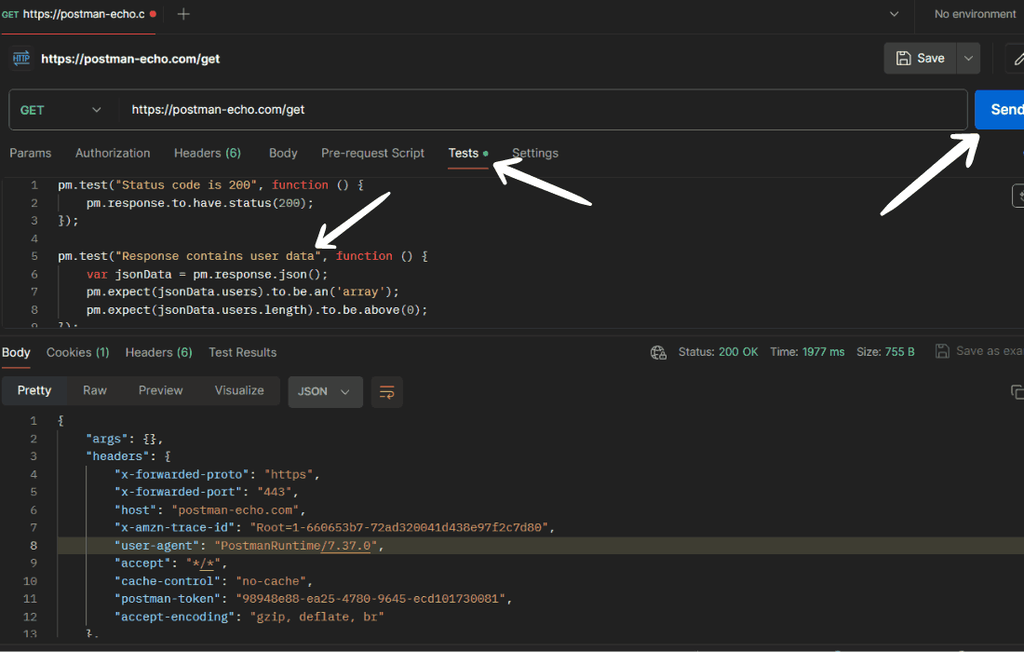Open the Pre-request Script tab
The height and width of the screenshot is (652, 1024).
point(372,153)
